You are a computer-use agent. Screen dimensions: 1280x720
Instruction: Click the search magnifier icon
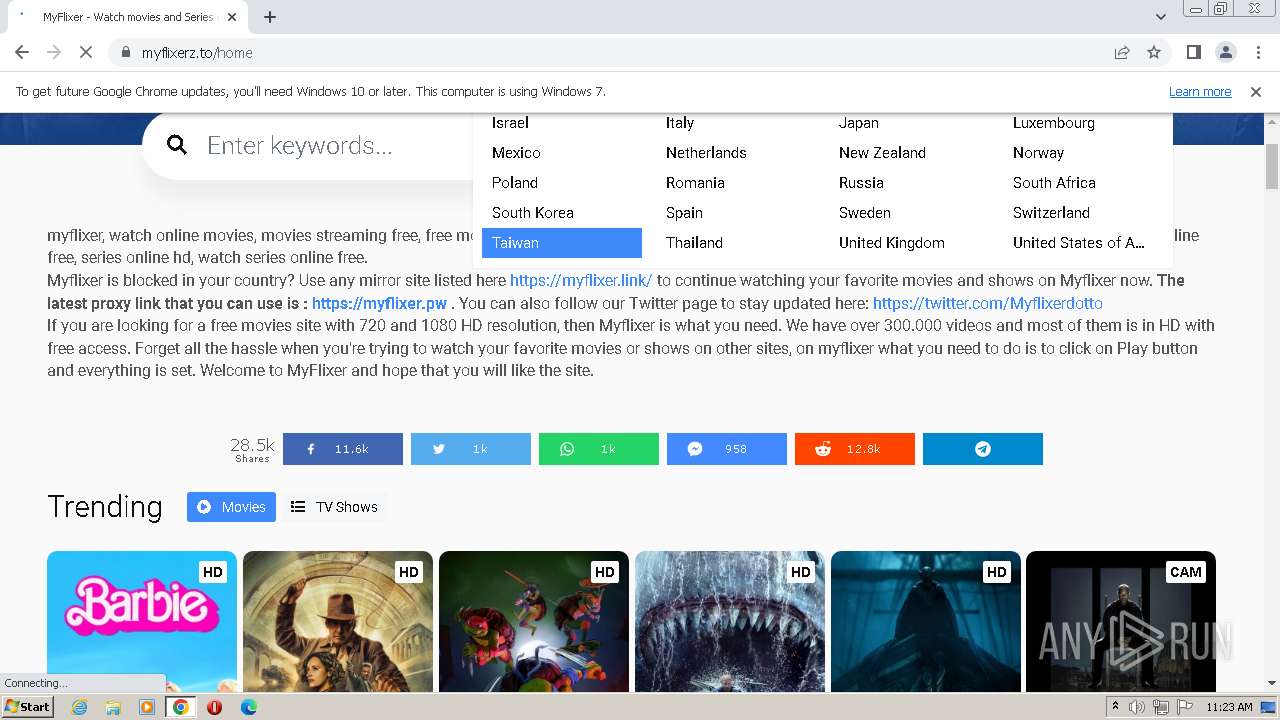point(177,145)
